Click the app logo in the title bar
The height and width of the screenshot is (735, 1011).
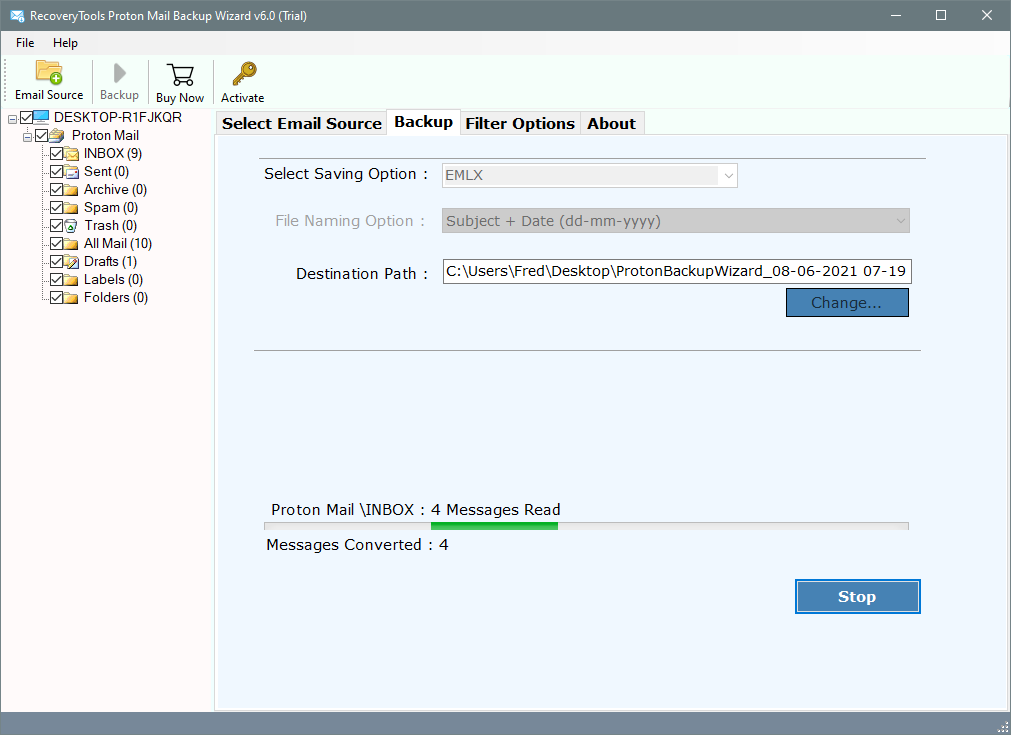coord(17,15)
